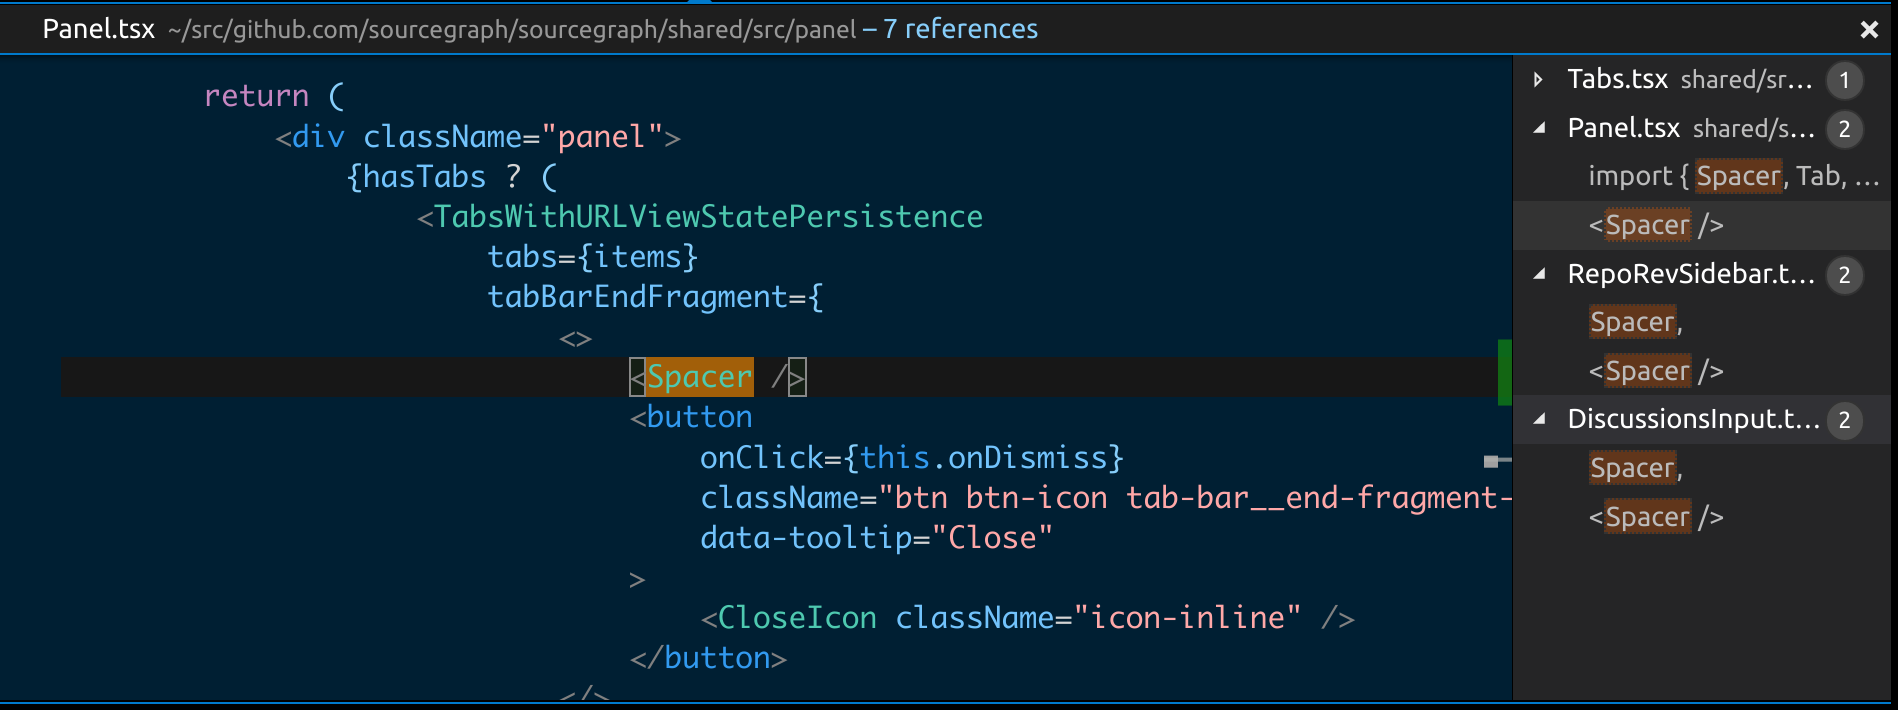
Task: Click 'tabs={items}' attribute in code
Action: click(x=592, y=257)
